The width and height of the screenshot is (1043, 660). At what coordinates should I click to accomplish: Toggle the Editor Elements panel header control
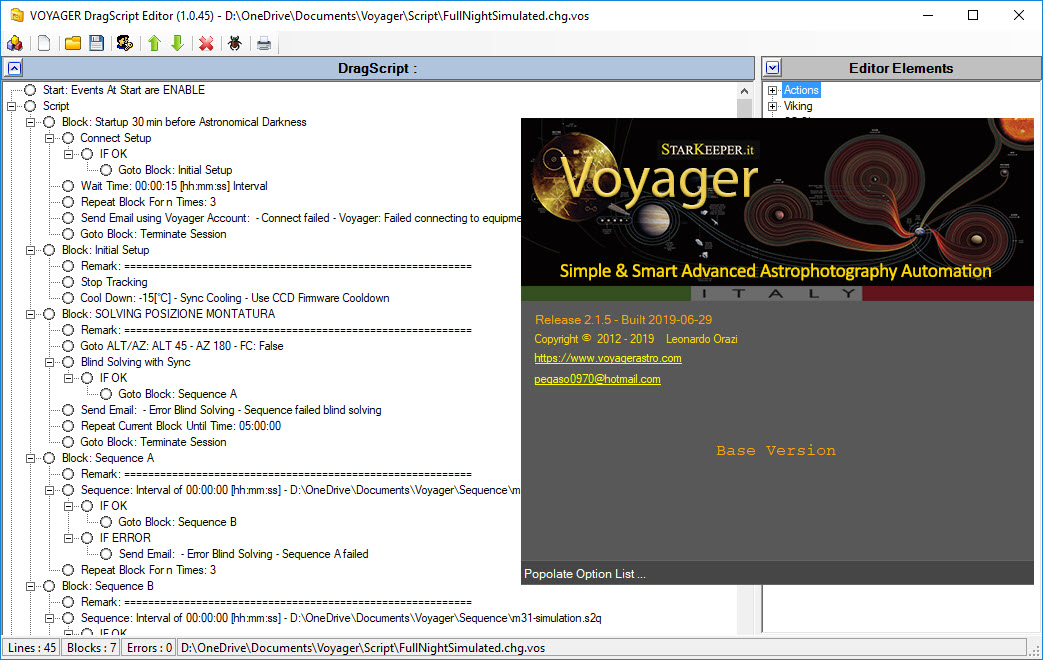(771, 67)
